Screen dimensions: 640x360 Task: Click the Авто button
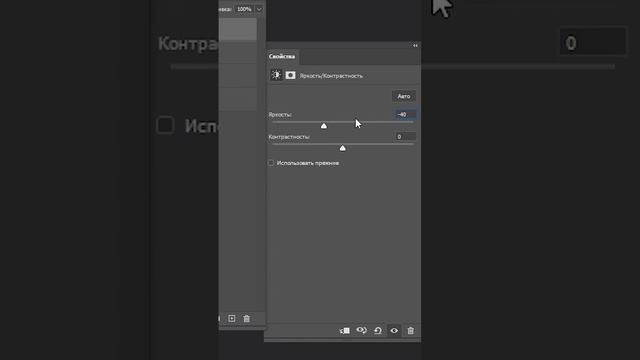click(404, 96)
